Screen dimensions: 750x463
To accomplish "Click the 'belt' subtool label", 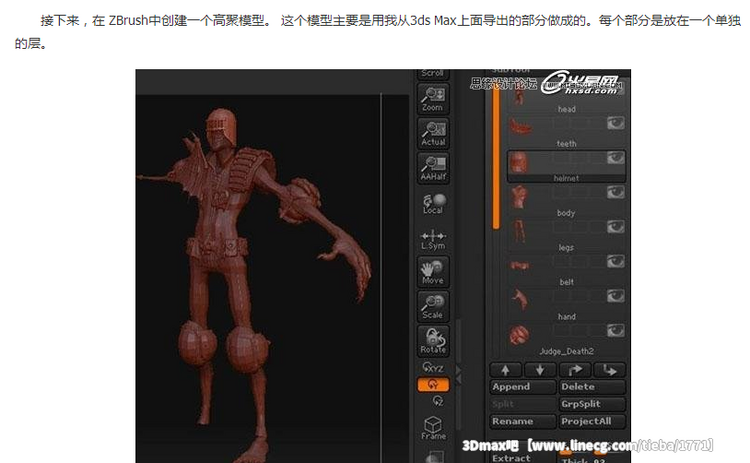I will click(x=566, y=282).
